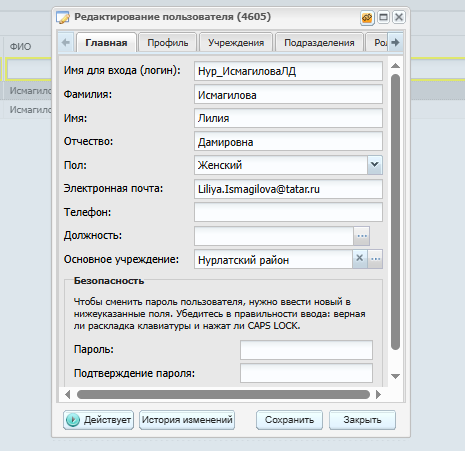This screenshot has height=451, width=465.
Task: Click the Отчество field Дамировна
Action: tap(288, 142)
